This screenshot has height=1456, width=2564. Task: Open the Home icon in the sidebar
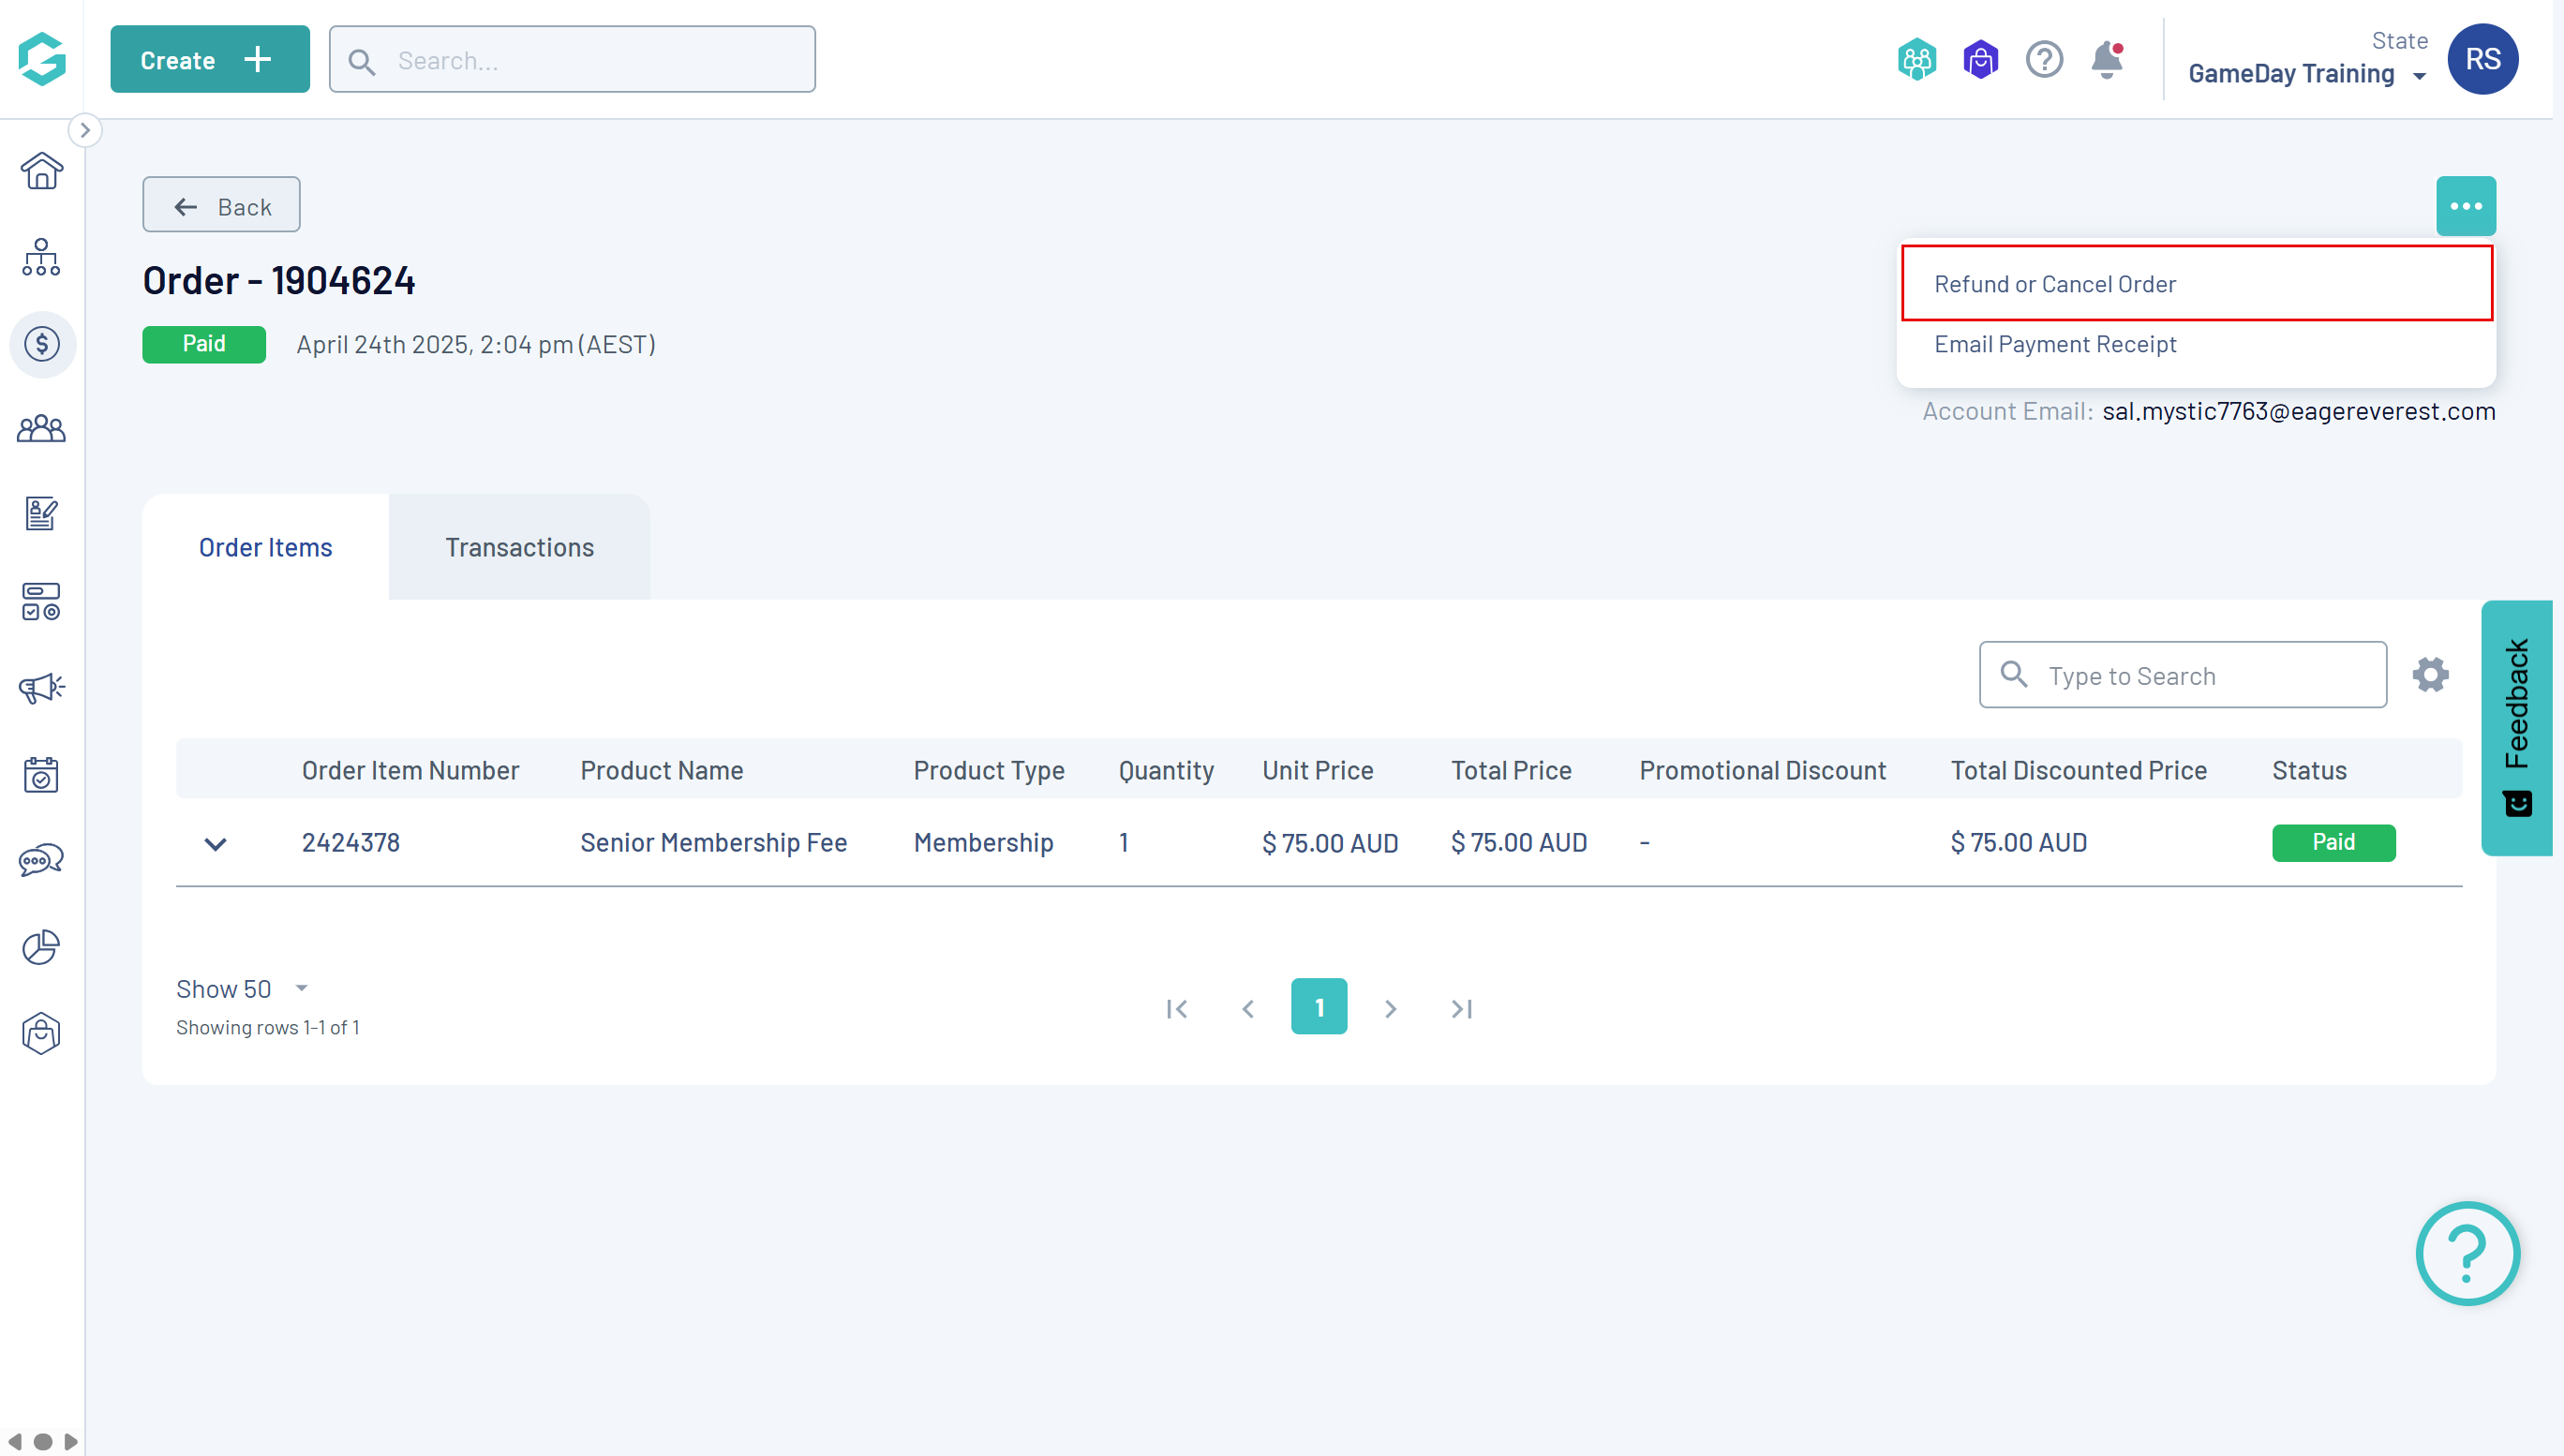coord(41,171)
